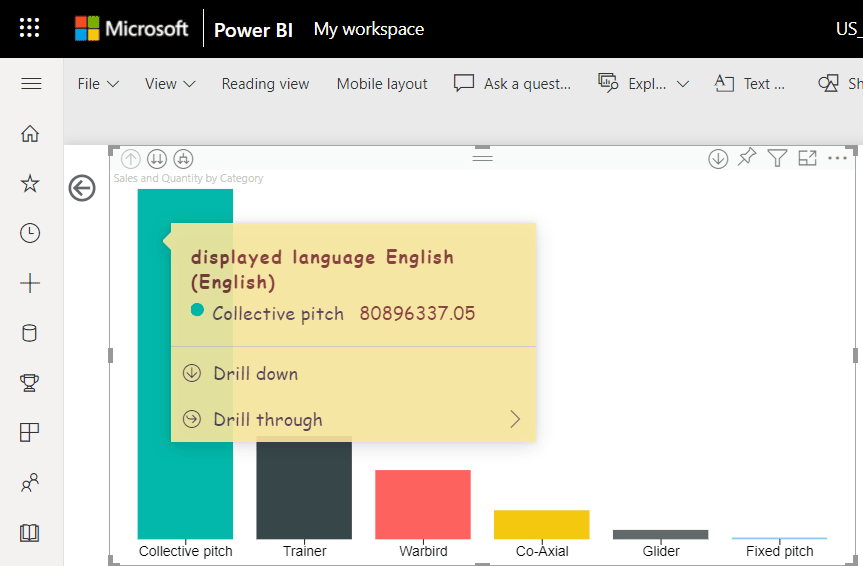Open Favorites star in the sidebar

(30, 183)
